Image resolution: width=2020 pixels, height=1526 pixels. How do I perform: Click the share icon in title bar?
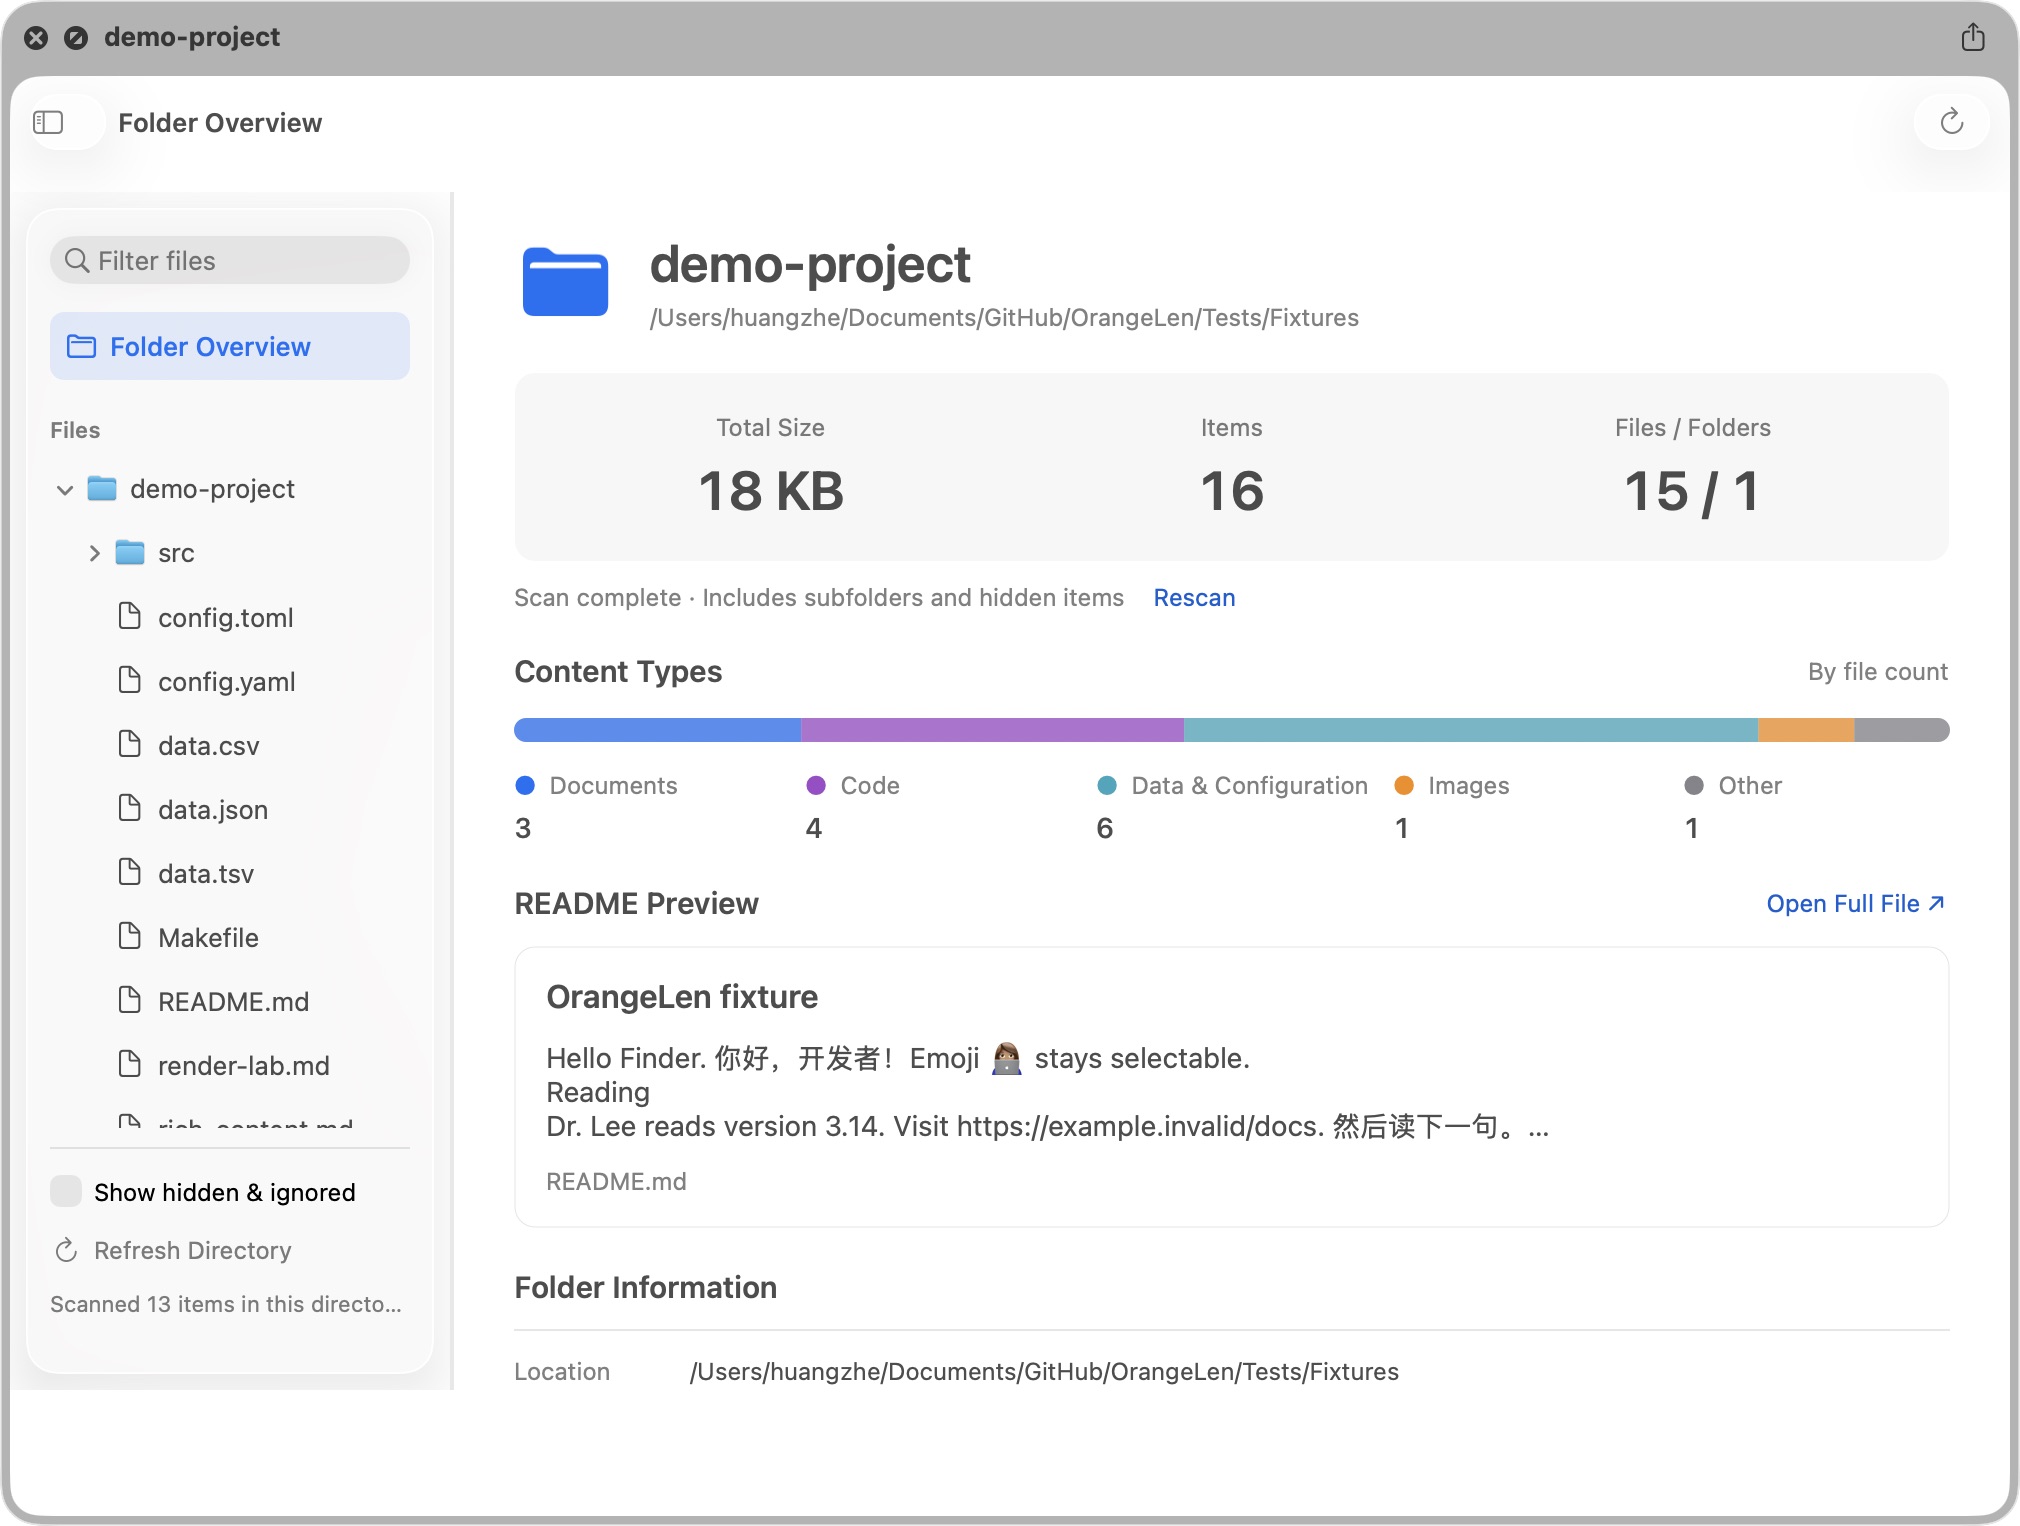(x=1973, y=37)
